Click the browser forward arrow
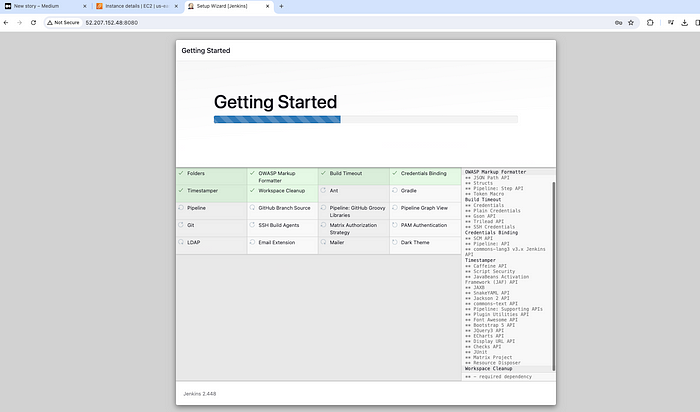The width and height of the screenshot is (700, 412). point(19,22)
